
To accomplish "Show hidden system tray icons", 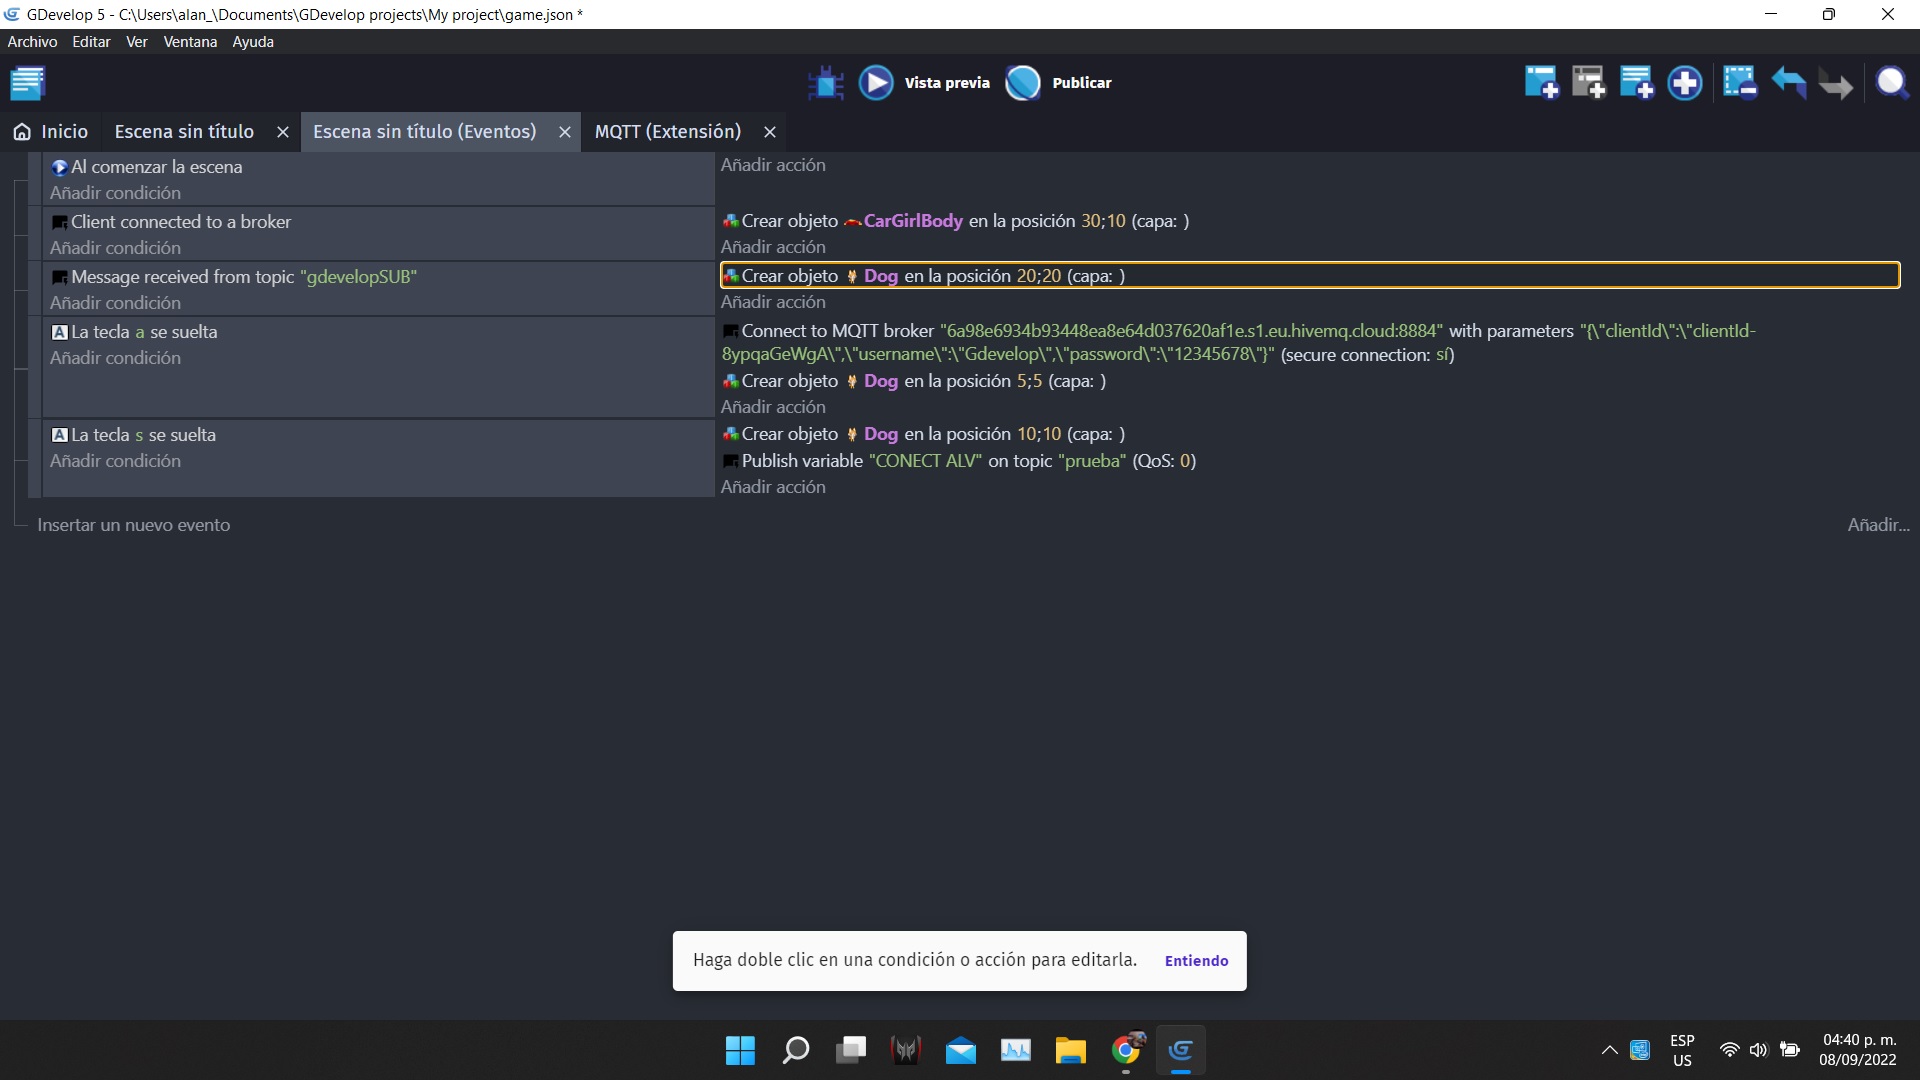I will (x=1609, y=1050).
